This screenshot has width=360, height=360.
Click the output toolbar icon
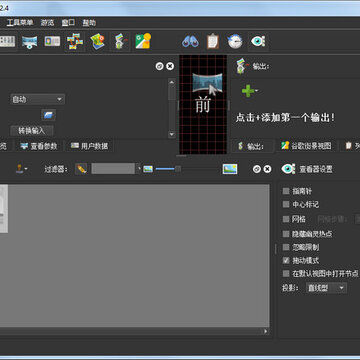pyautogui.click(x=120, y=42)
